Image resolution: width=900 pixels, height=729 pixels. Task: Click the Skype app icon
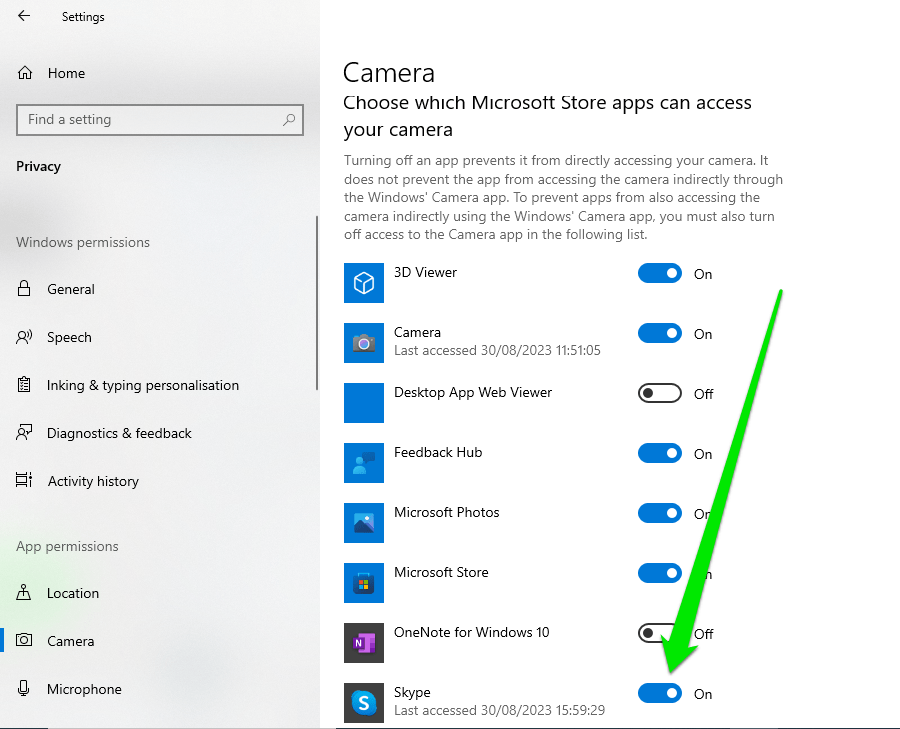pyautogui.click(x=364, y=703)
